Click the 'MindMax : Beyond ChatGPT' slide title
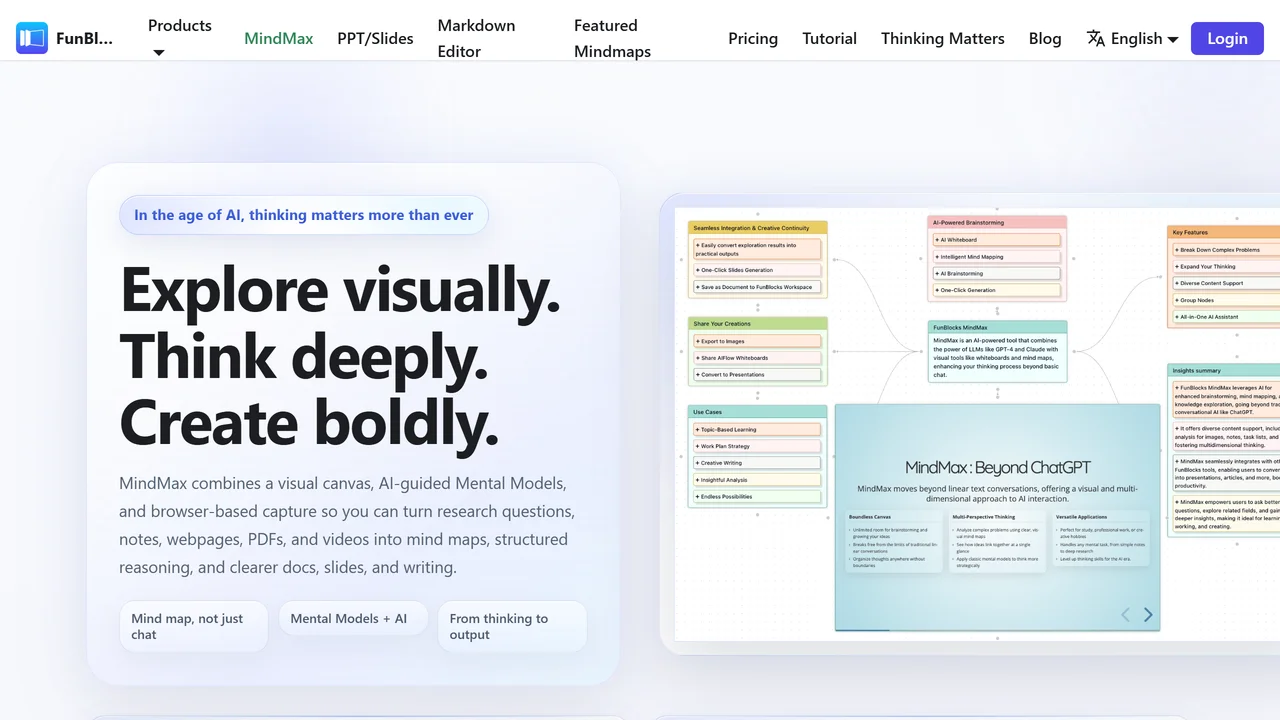 pyautogui.click(x=997, y=467)
